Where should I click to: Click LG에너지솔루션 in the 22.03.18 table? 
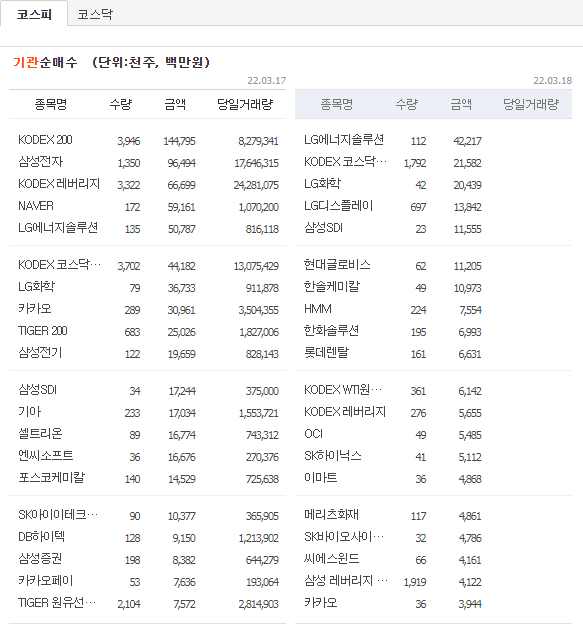pyautogui.click(x=344, y=140)
